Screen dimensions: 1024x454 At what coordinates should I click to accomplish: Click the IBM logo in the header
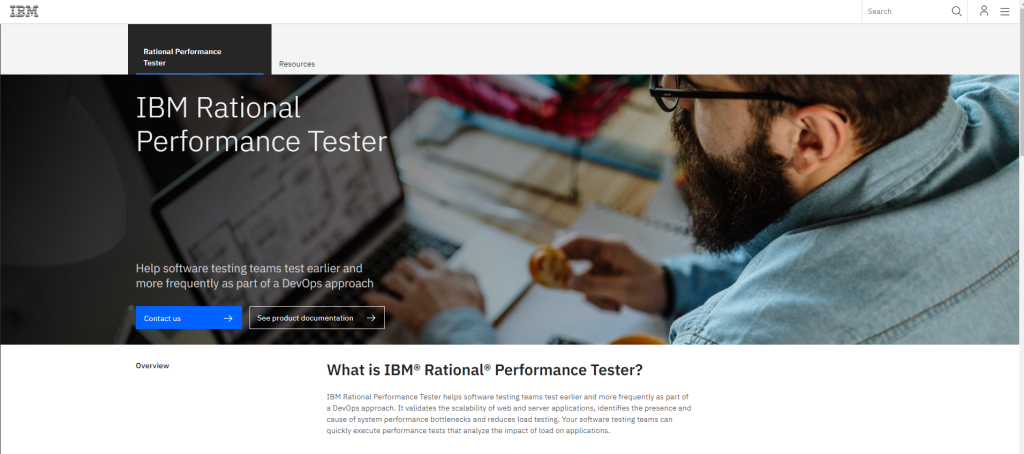click(x=24, y=11)
